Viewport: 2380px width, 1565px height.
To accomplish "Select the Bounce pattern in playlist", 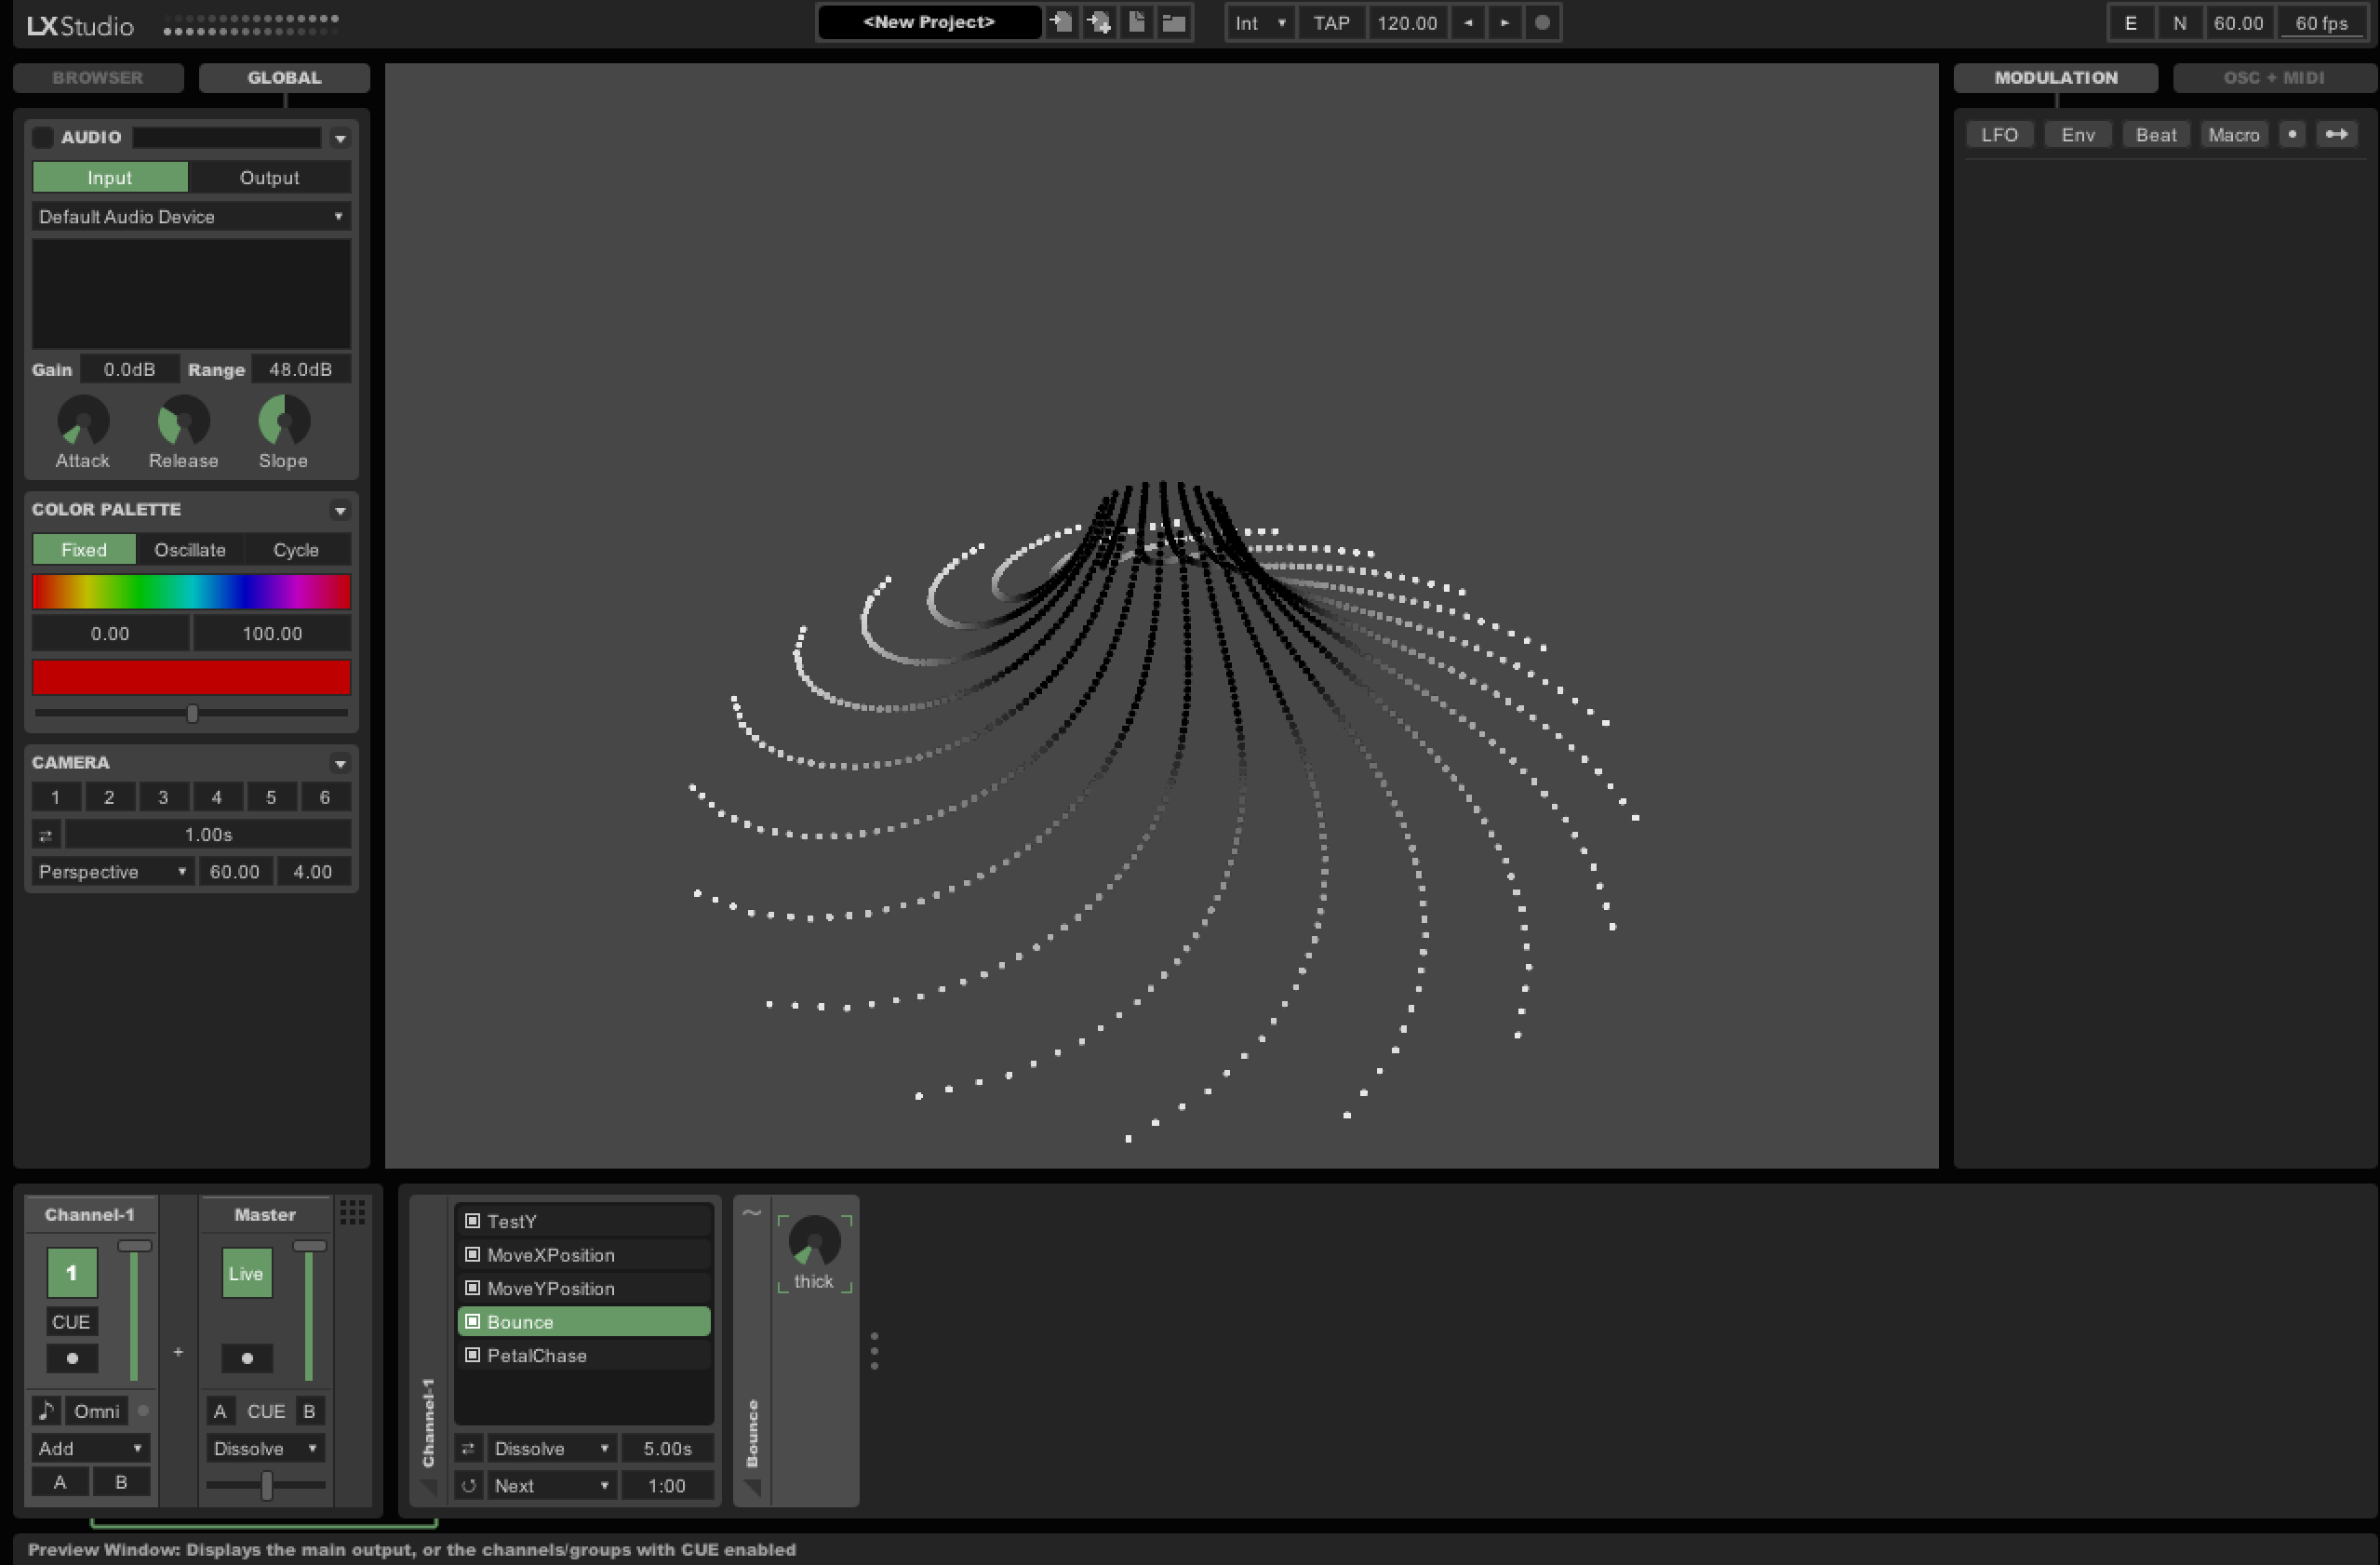I will (583, 1322).
